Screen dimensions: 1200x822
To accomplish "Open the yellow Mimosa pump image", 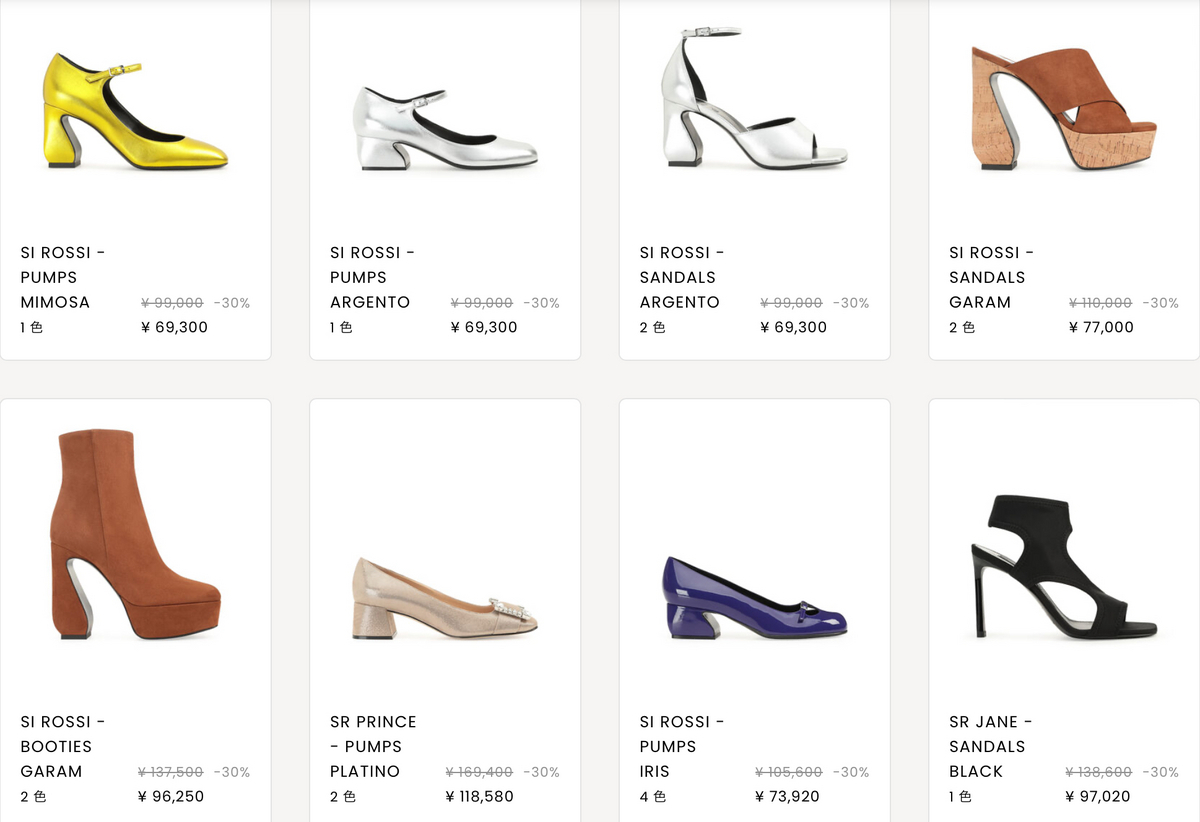I will (x=136, y=112).
